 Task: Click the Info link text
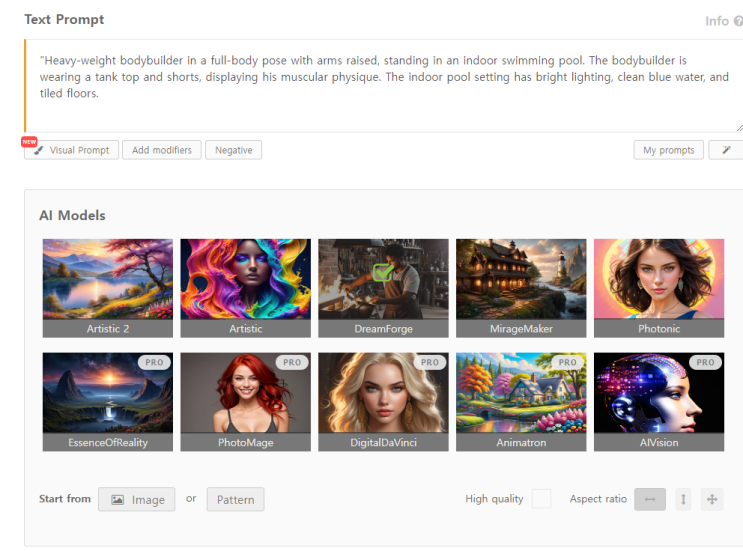[x=716, y=21]
